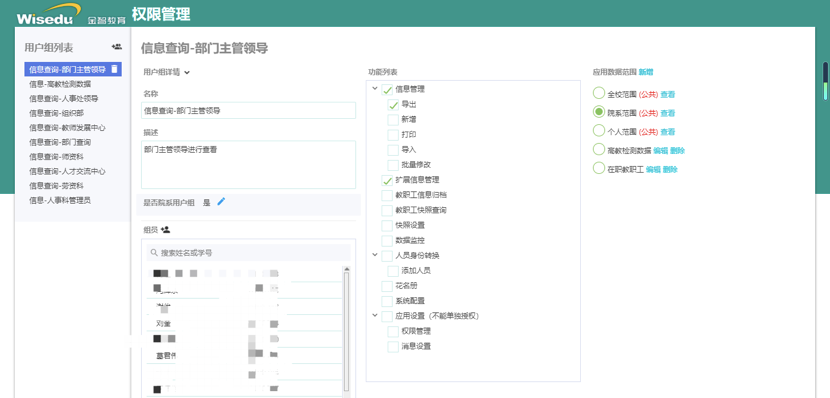Viewport: 830px width, 398px height.
Task: Check the 添加人员 checkbox
Action: (x=393, y=271)
